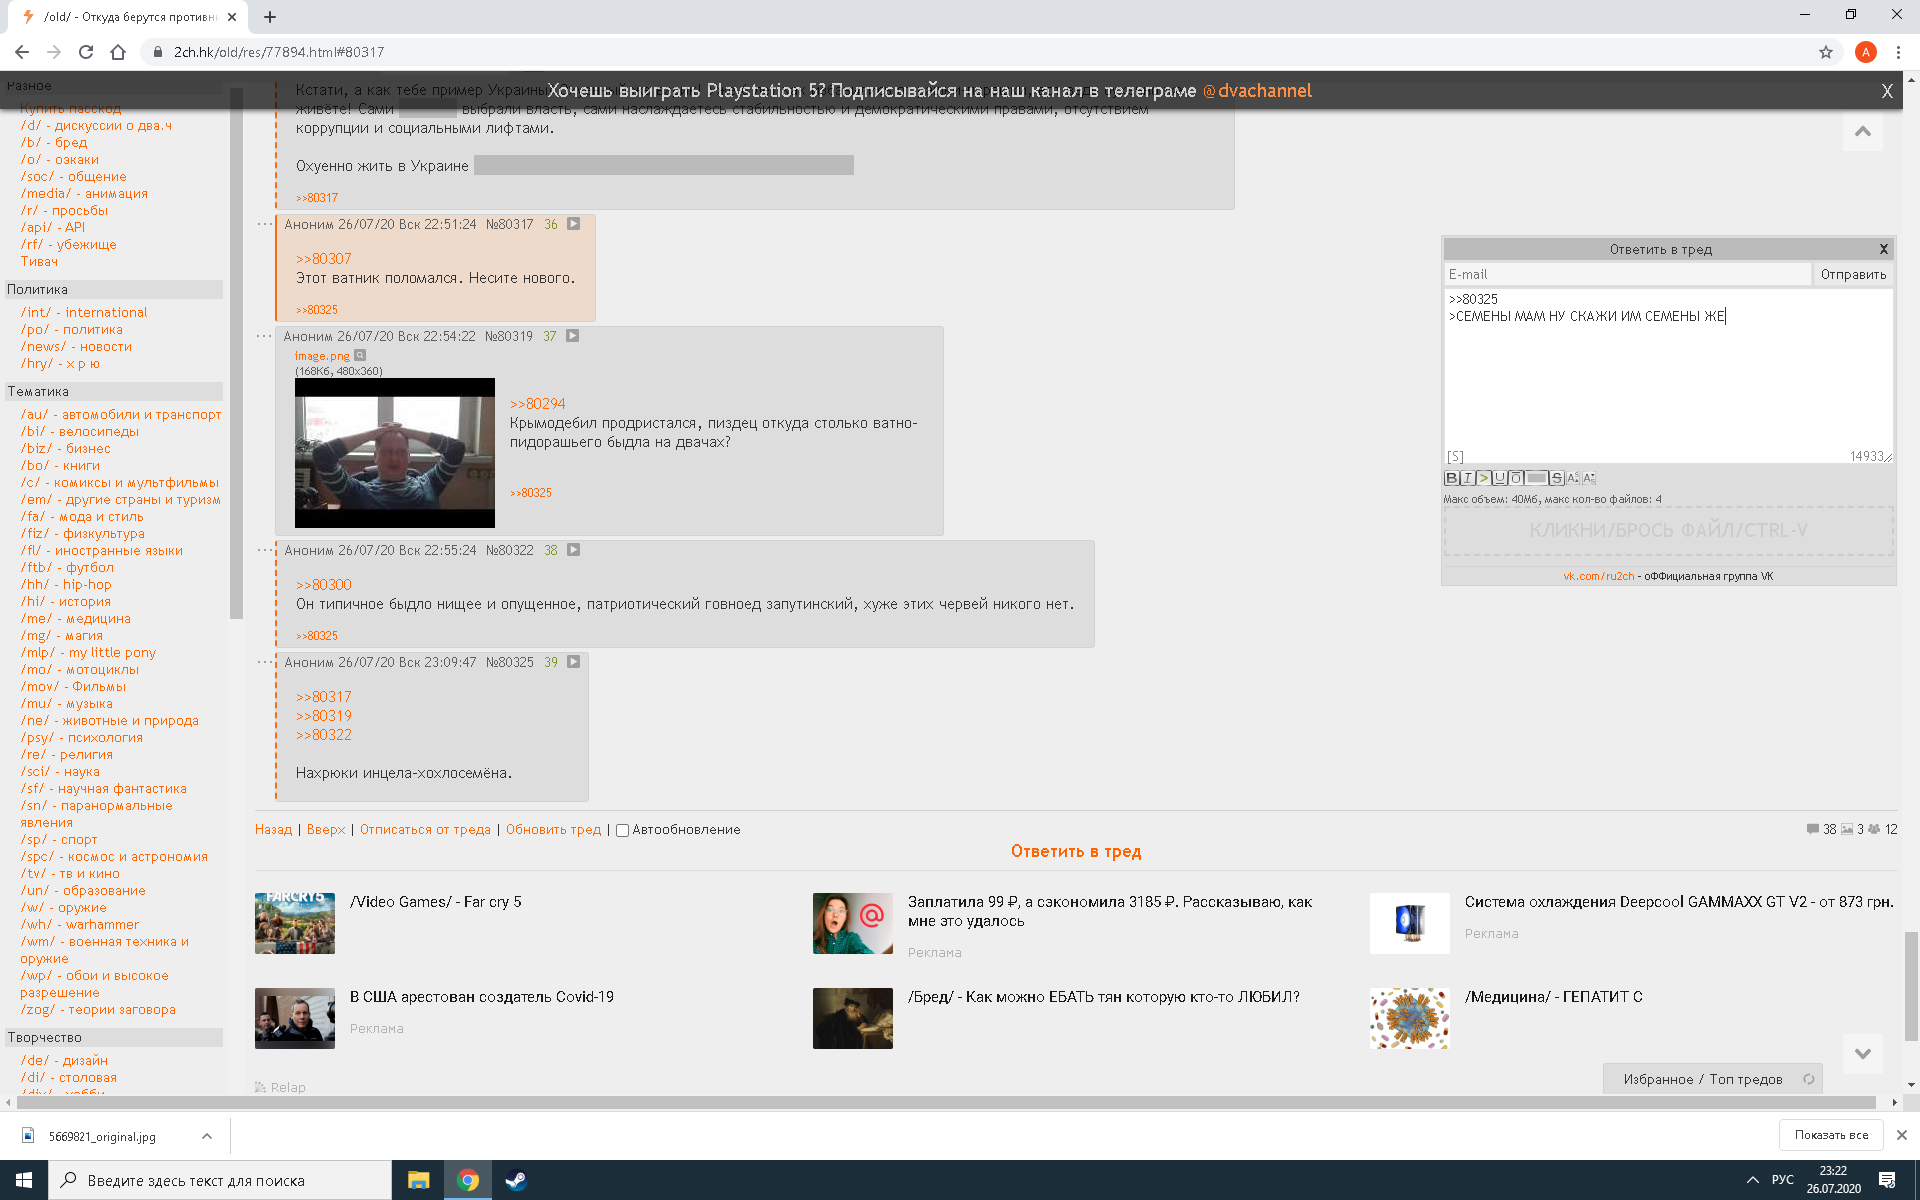Close the Playstation 5 telegram banner
The image size is (1920, 1200).
pos(1887,91)
